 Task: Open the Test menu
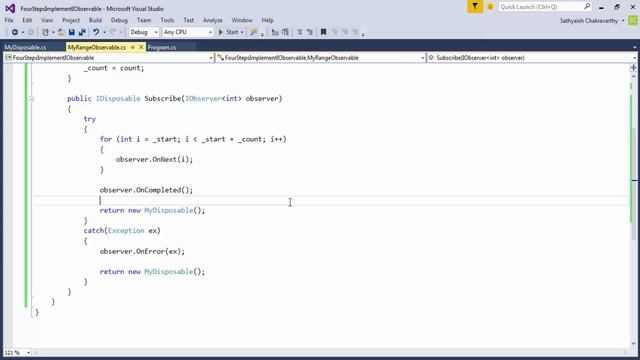click(189, 20)
